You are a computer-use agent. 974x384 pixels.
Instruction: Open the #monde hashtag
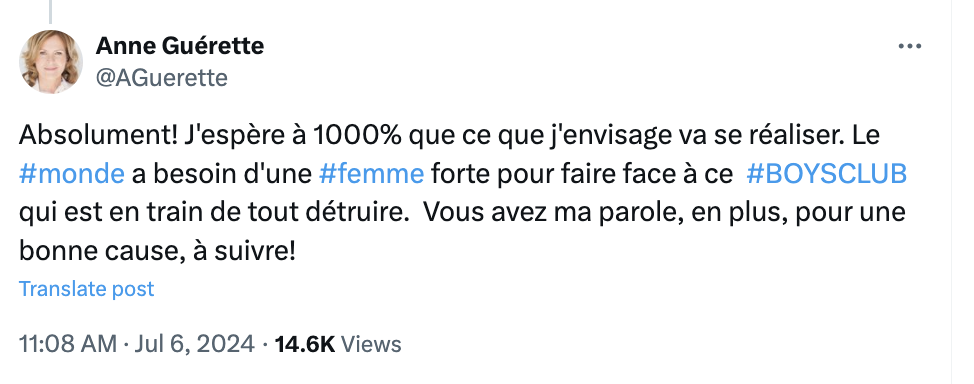click(x=71, y=175)
